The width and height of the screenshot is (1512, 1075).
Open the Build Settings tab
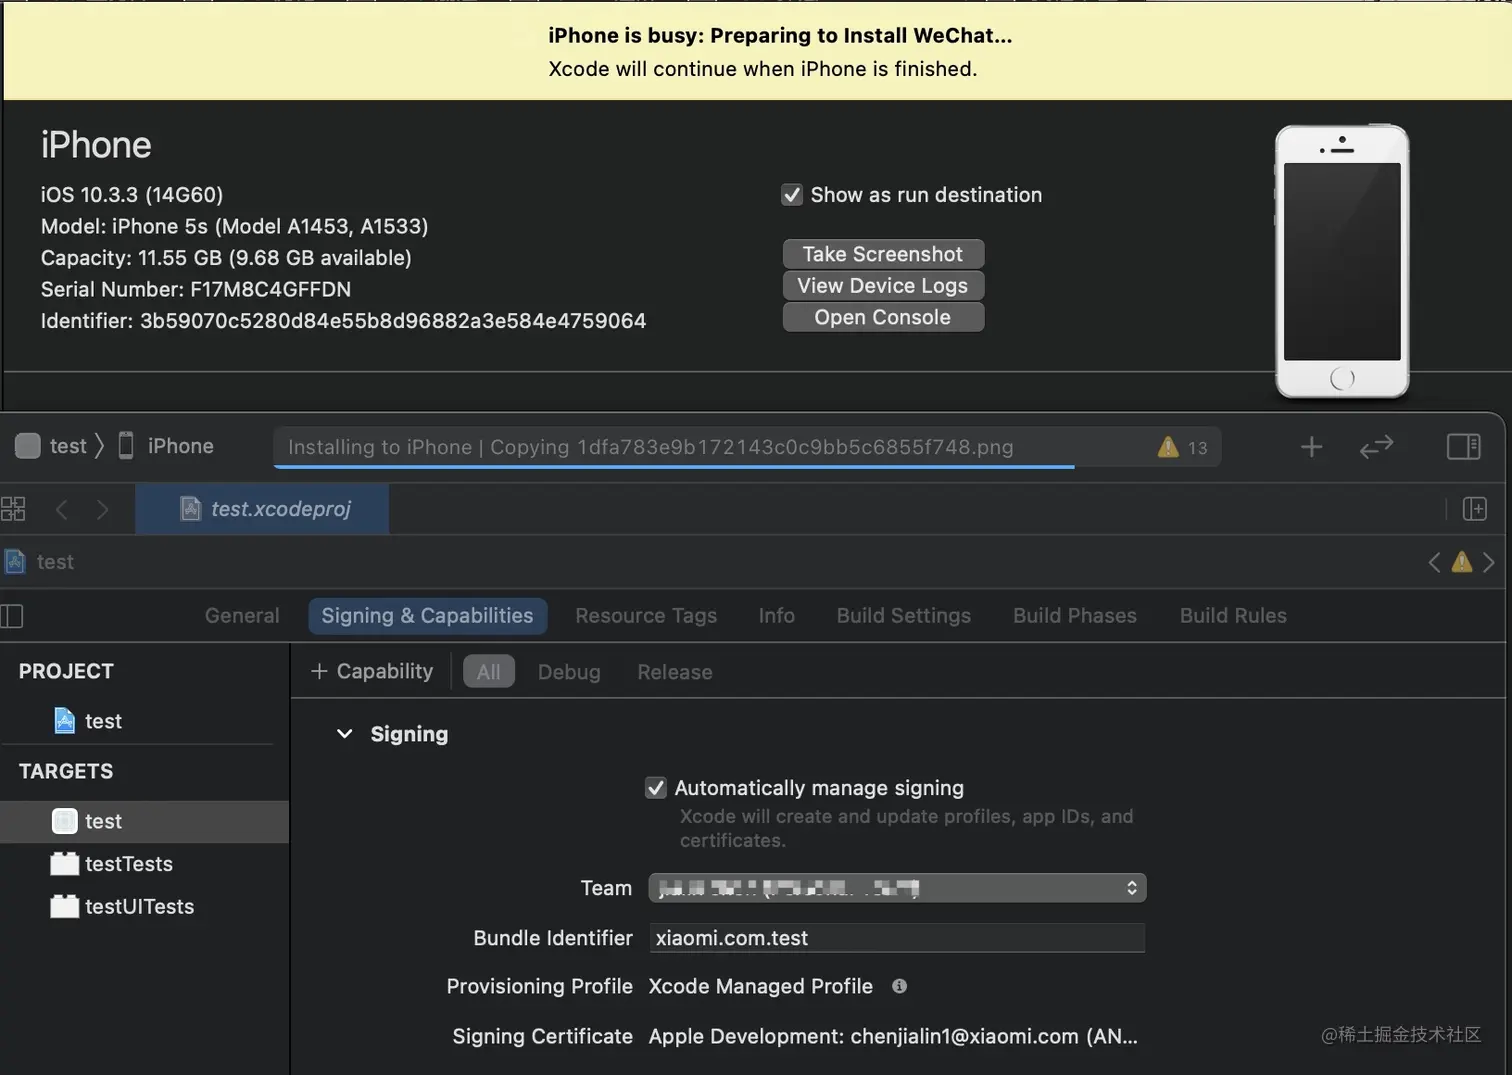904,616
